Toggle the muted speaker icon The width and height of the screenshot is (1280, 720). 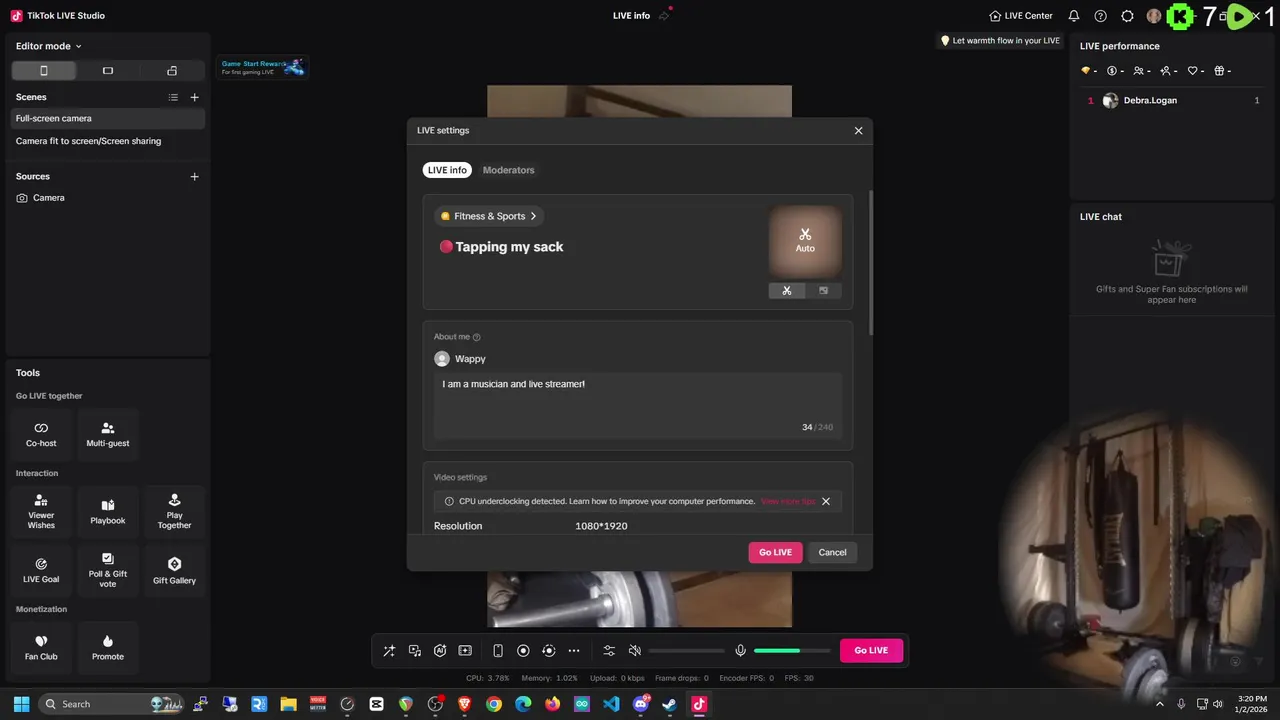tap(634, 651)
